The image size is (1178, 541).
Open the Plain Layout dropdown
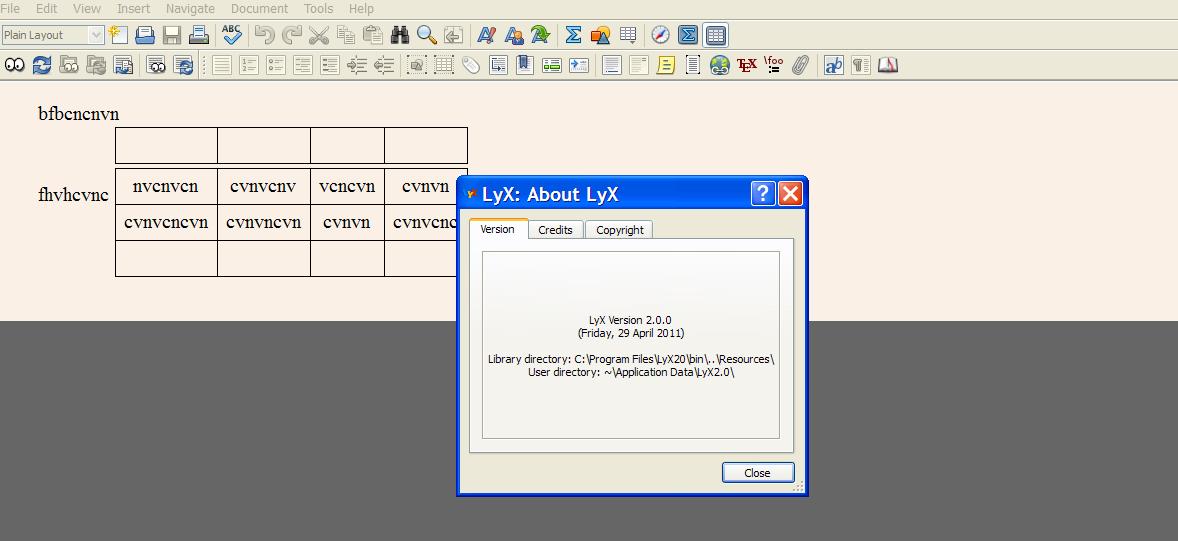pos(53,35)
